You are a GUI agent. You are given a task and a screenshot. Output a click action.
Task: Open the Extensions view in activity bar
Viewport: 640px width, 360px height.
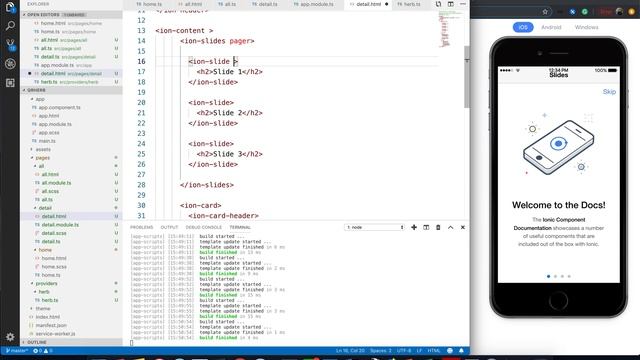(10, 83)
